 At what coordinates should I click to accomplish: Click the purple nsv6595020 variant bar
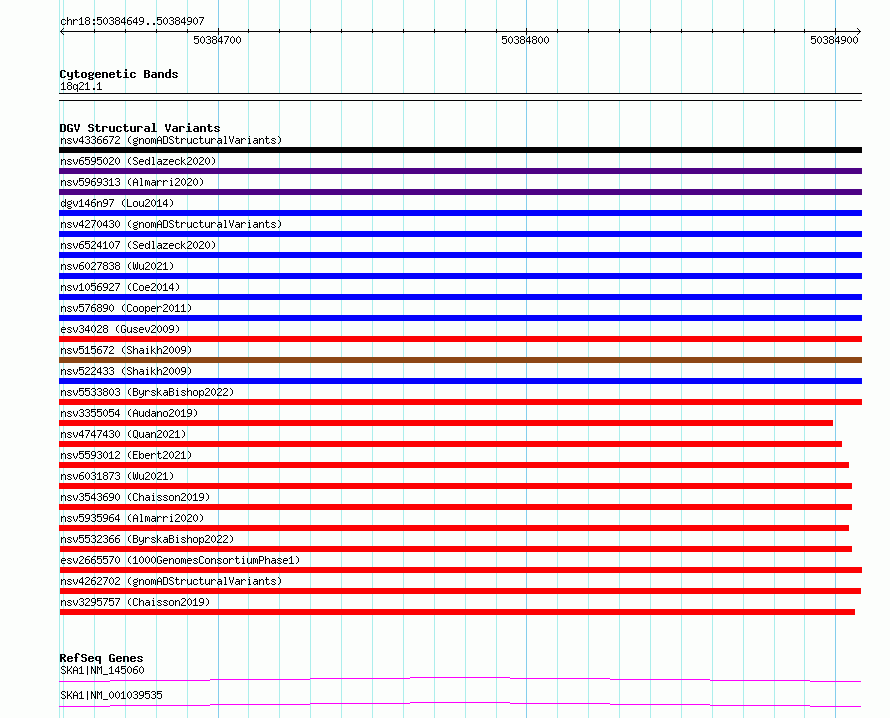(x=460, y=171)
